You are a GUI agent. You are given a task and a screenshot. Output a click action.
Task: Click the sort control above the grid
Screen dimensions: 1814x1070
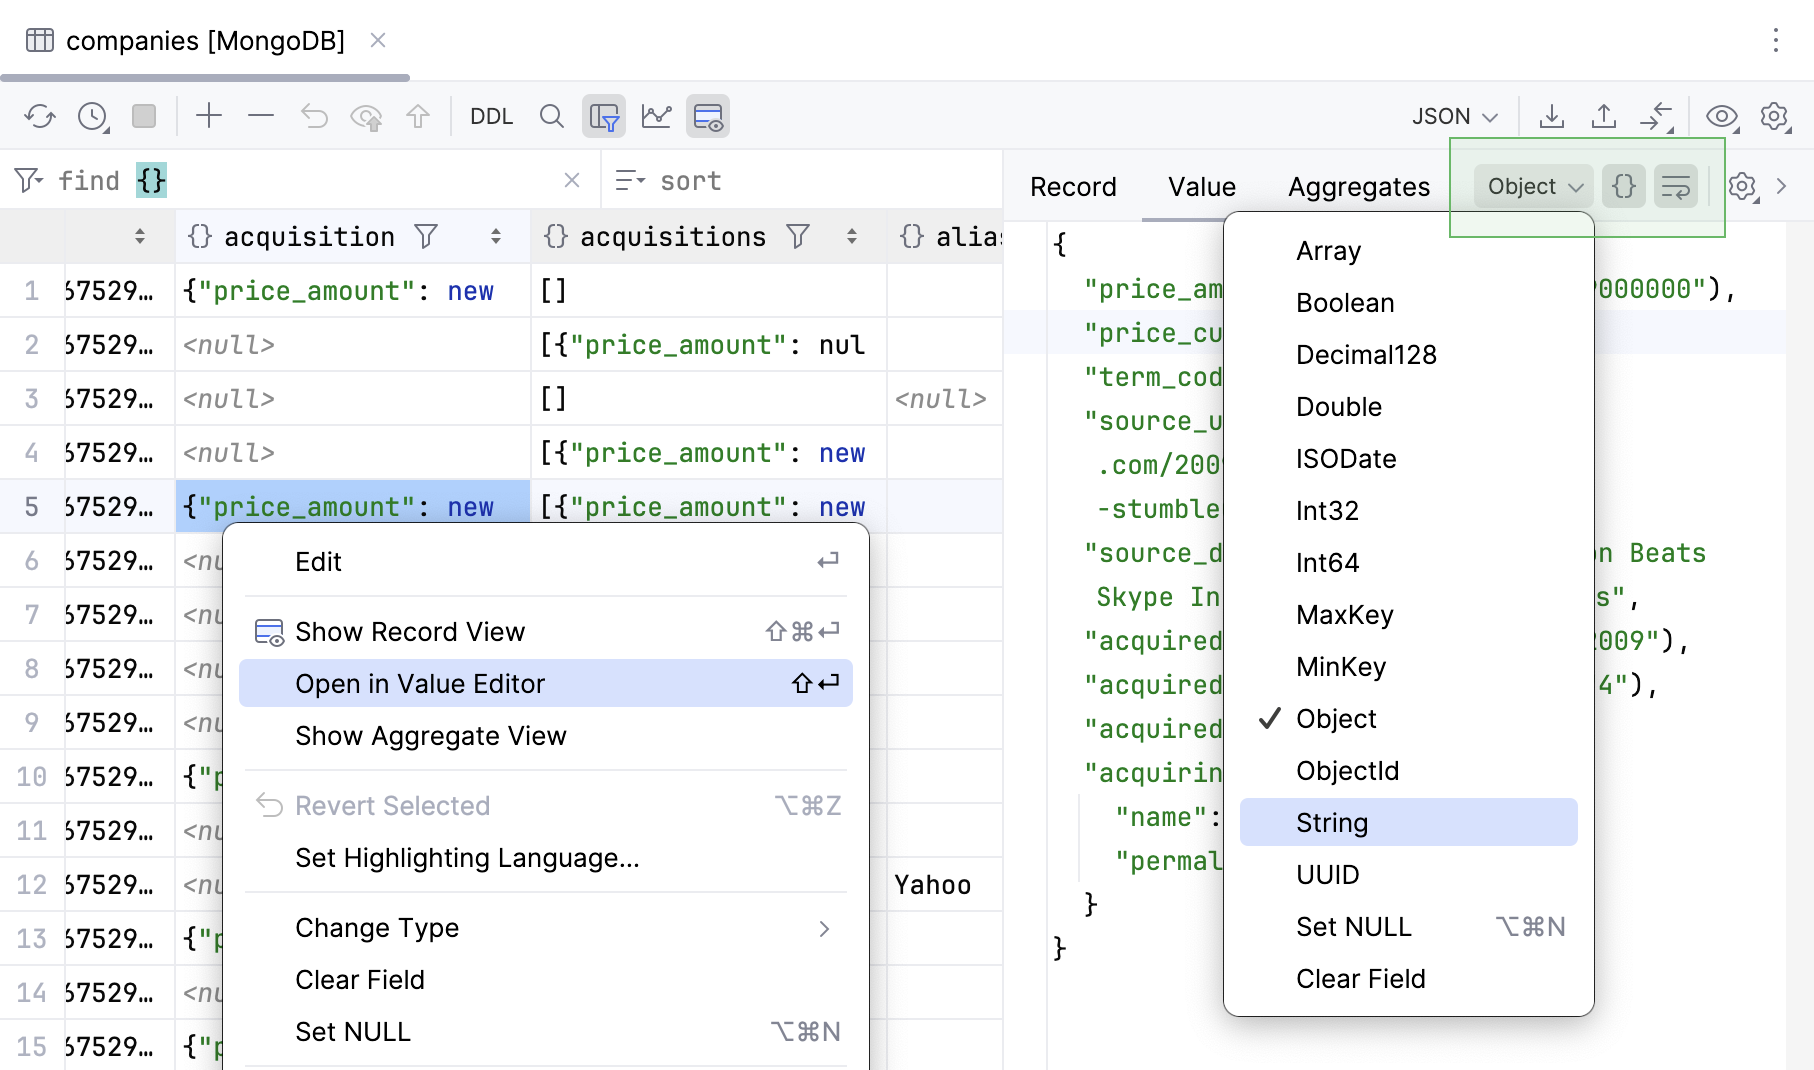tap(668, 180)
